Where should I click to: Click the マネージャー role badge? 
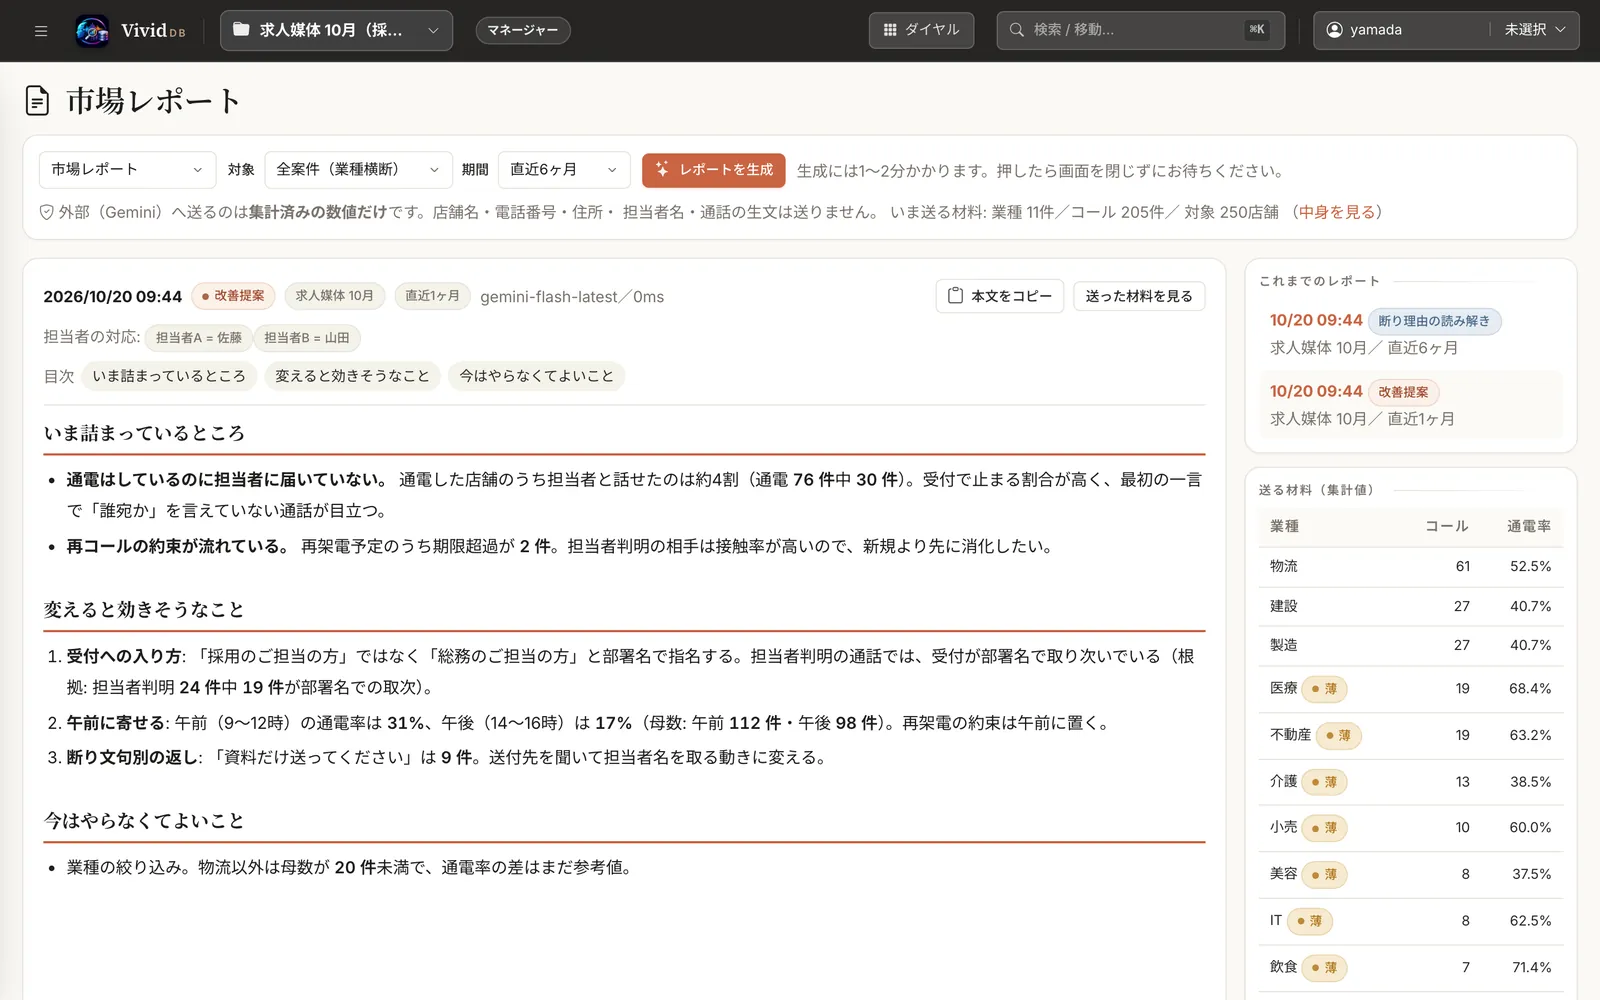tap(523, 30)
